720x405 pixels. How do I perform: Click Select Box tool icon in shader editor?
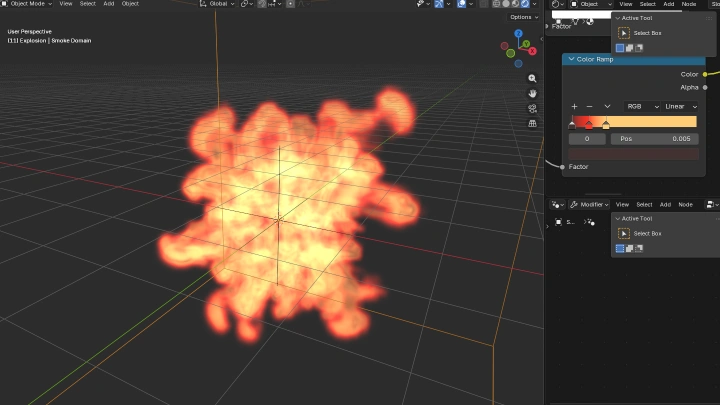click(x=624, y=33)
